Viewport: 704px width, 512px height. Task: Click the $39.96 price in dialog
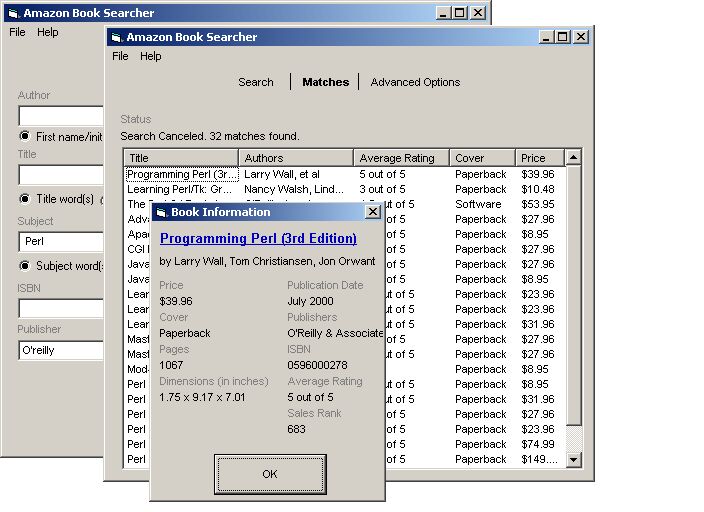click(176, 301)
